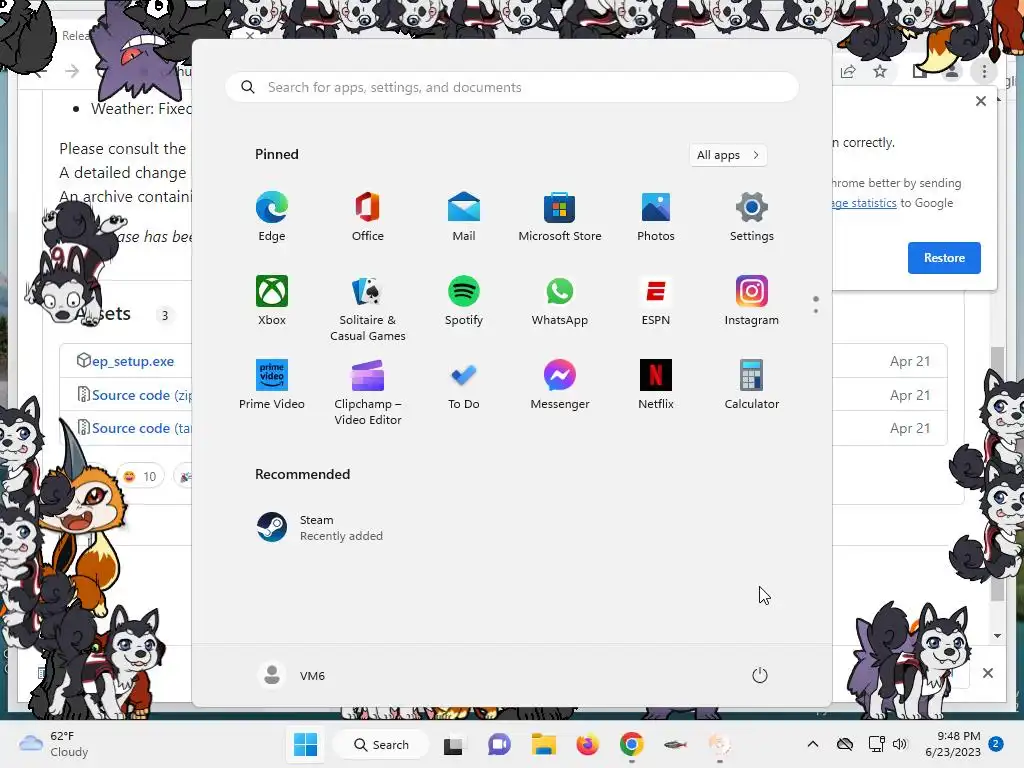Image resolution: width=1024 pixels, height=768 pixels.
Task: Launch the Xbox app
Action: click(272, 300)
